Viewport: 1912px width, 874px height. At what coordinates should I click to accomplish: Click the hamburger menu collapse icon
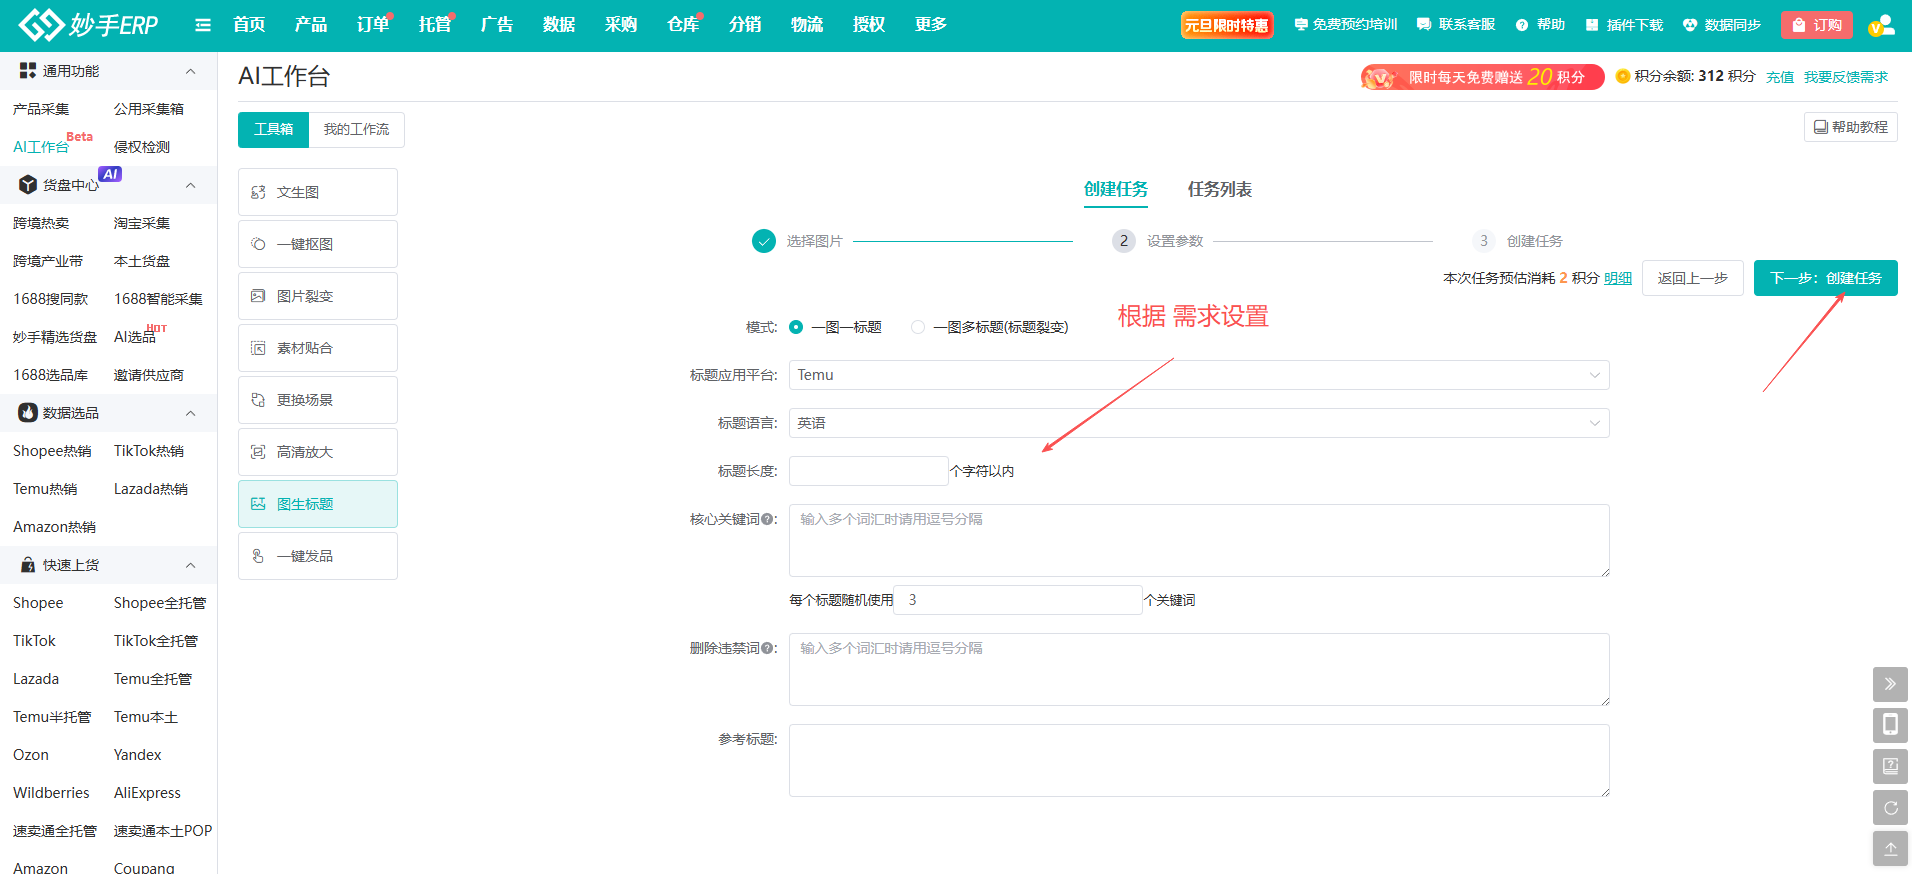coord(203,25)
